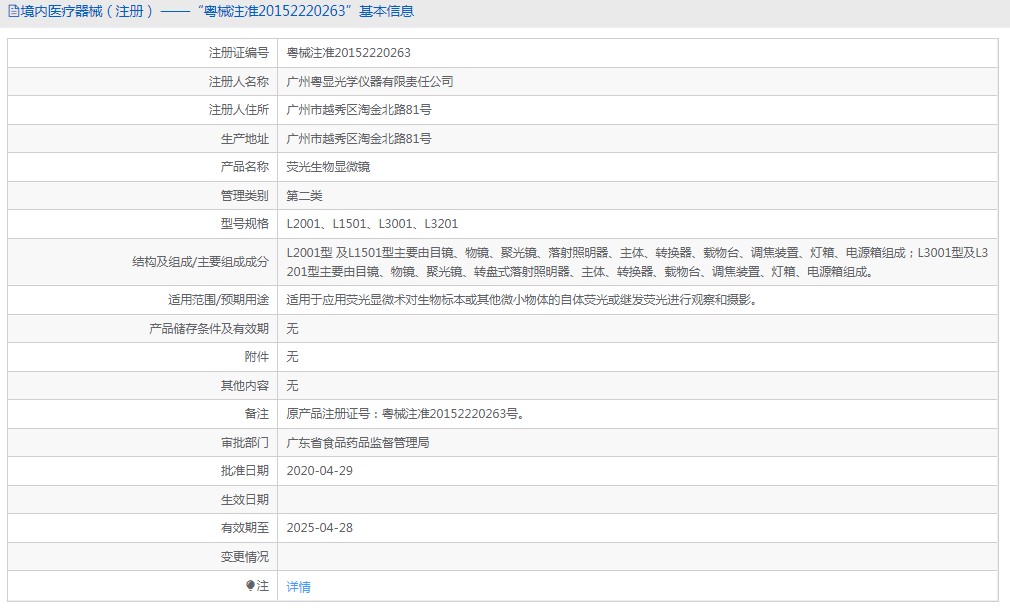The height and width of the screenshot is (609, 1010).
Task: Select 无 in the 产品储存条件及有效期 row
Action: (x=292, y=329)
